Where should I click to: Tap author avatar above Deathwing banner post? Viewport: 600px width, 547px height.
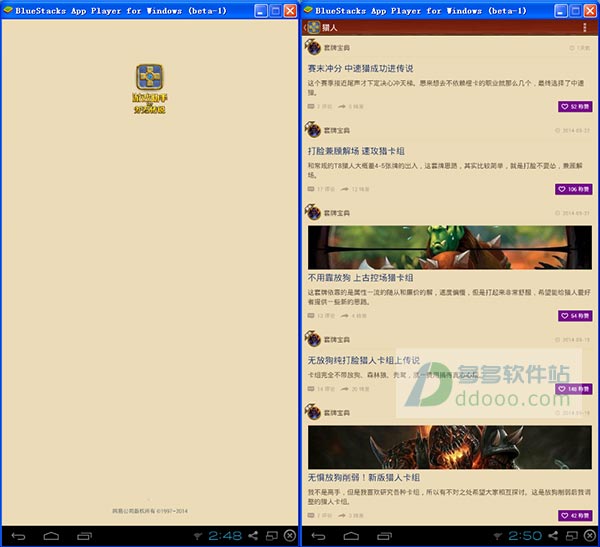pos(313,412)
